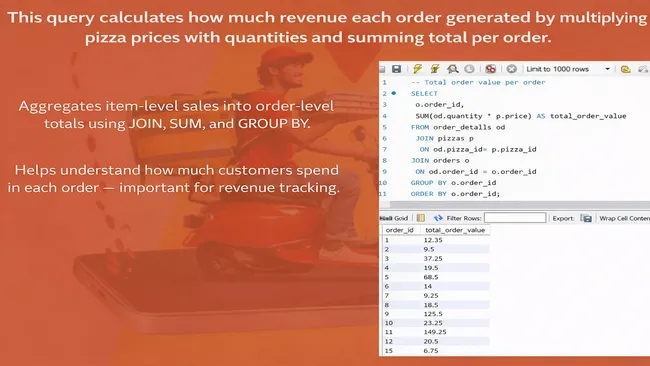Refresh results with the blue arrows icon
This screenshot has width=650, height=366.
(x=438, y=218)
